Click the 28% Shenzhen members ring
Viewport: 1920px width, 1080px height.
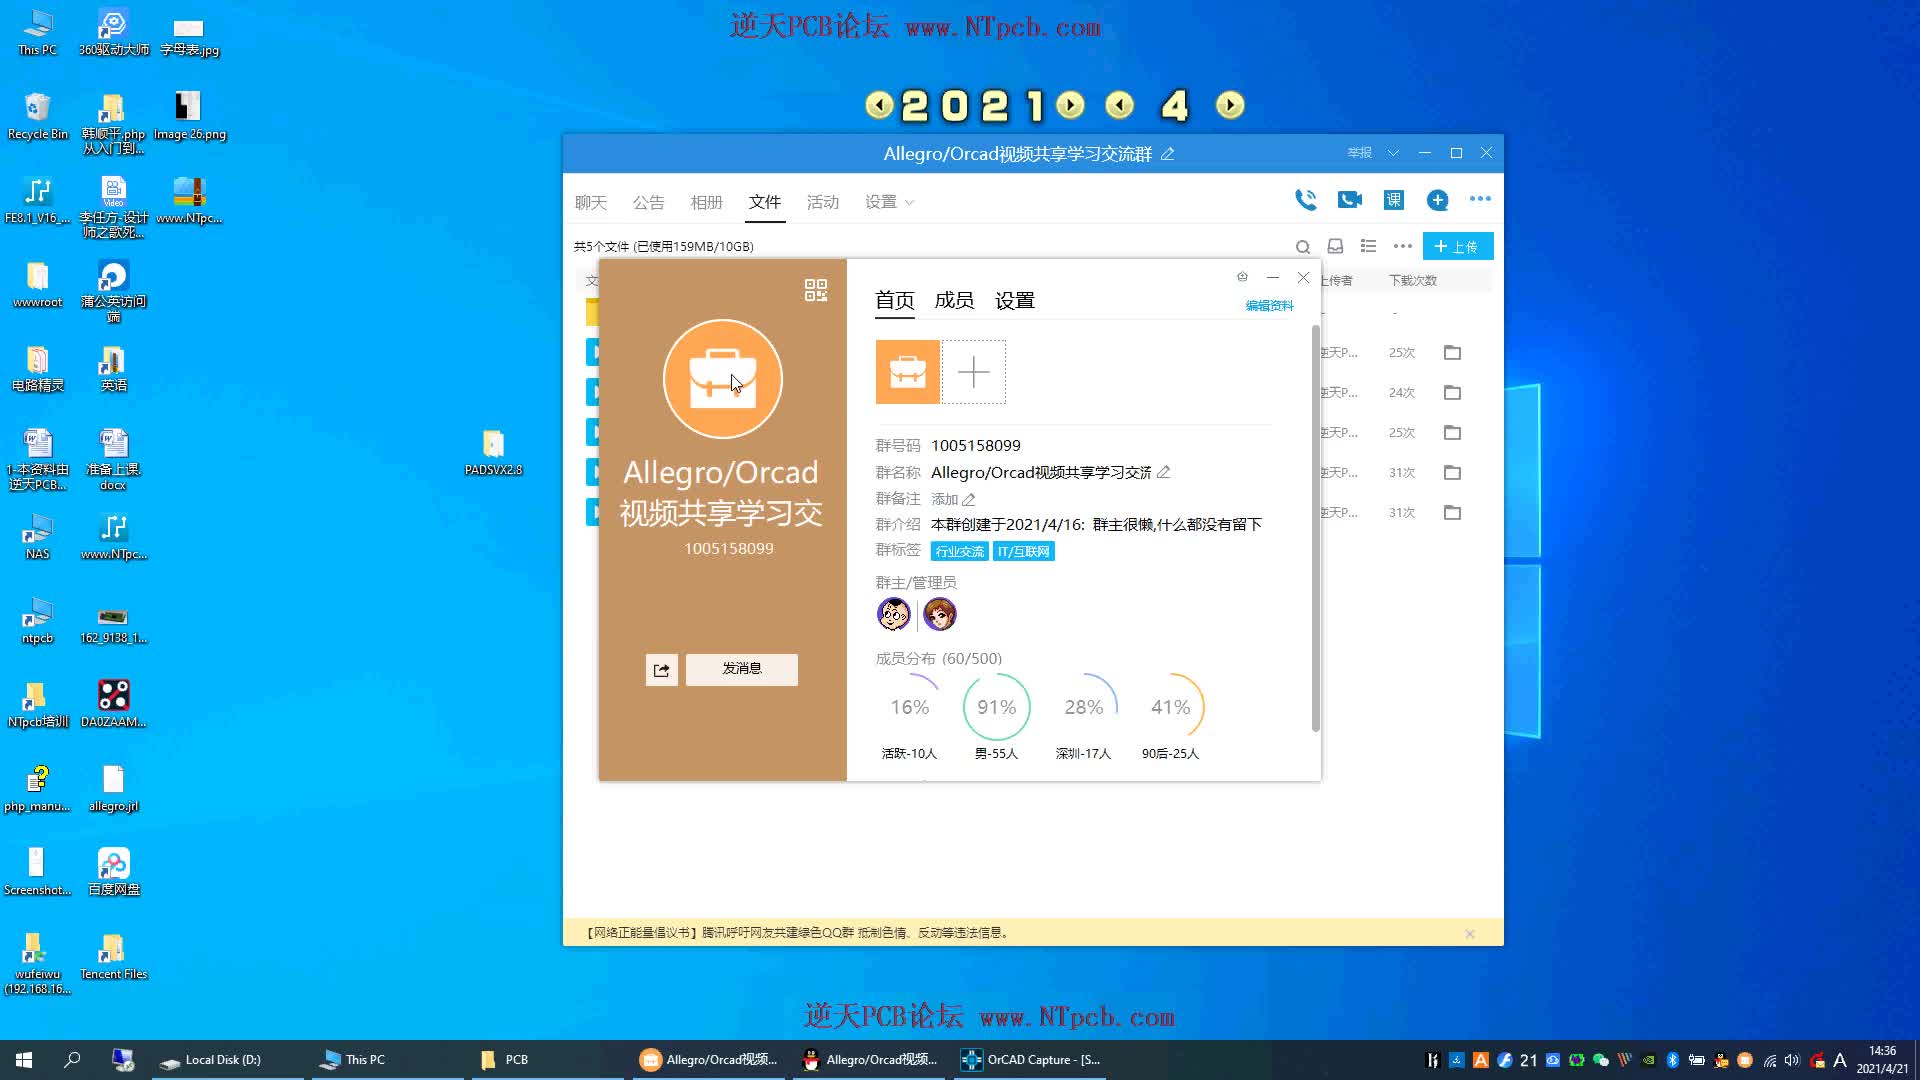(x=1083, y=707)
